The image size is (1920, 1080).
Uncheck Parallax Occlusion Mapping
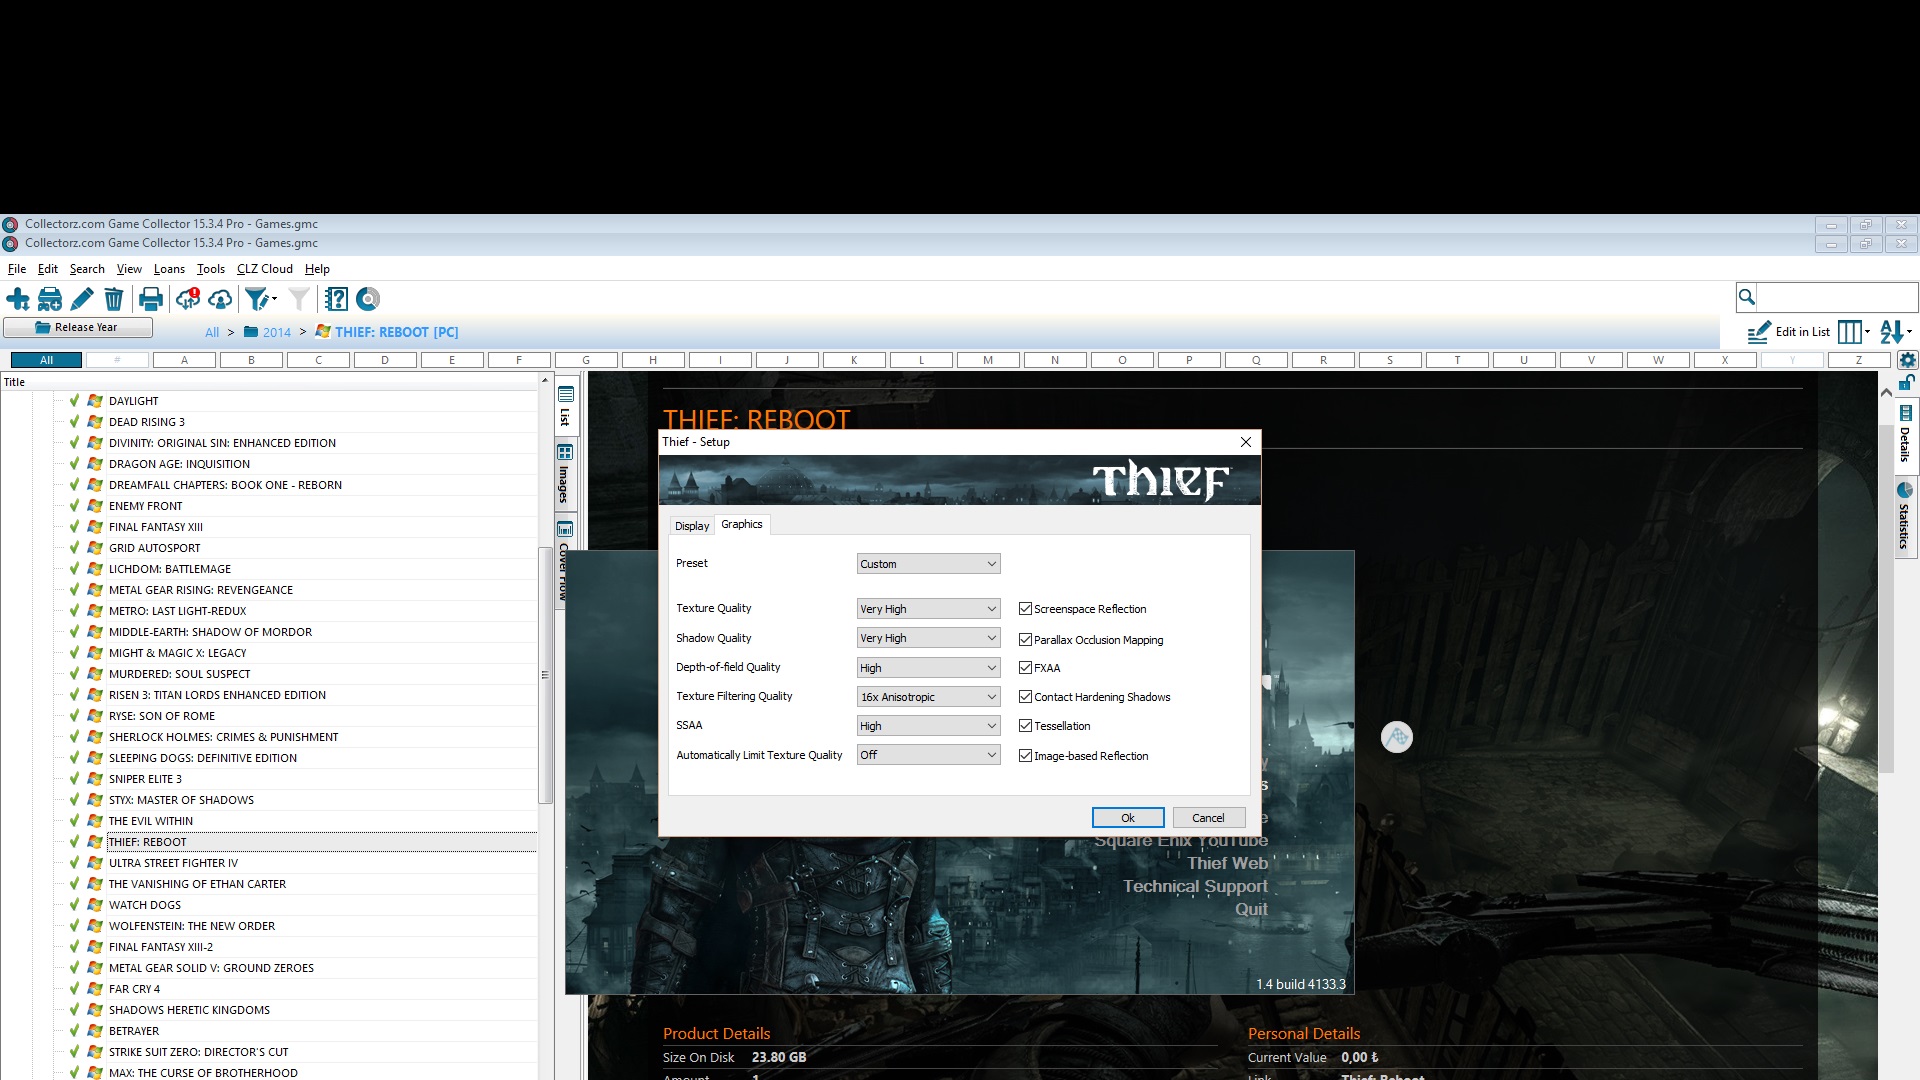[x=1025, y=640]
